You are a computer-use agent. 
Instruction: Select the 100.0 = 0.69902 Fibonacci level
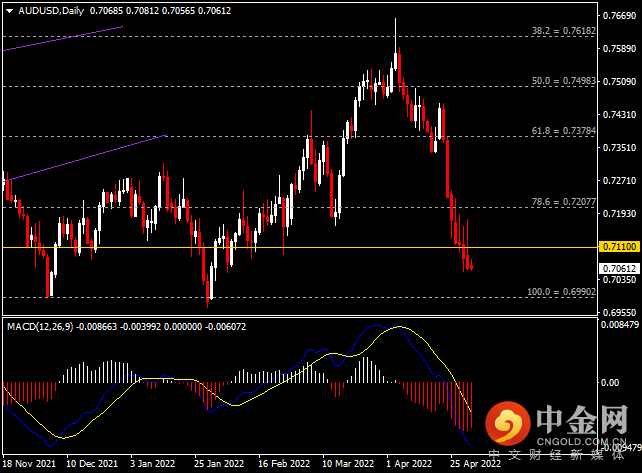click(561, 292)
